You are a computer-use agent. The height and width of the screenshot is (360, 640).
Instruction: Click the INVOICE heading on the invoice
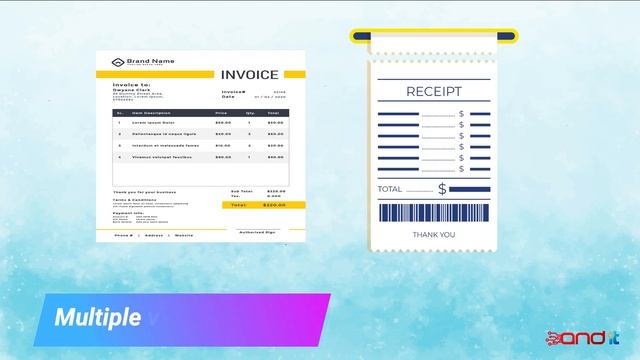click(x=249, y=75)
